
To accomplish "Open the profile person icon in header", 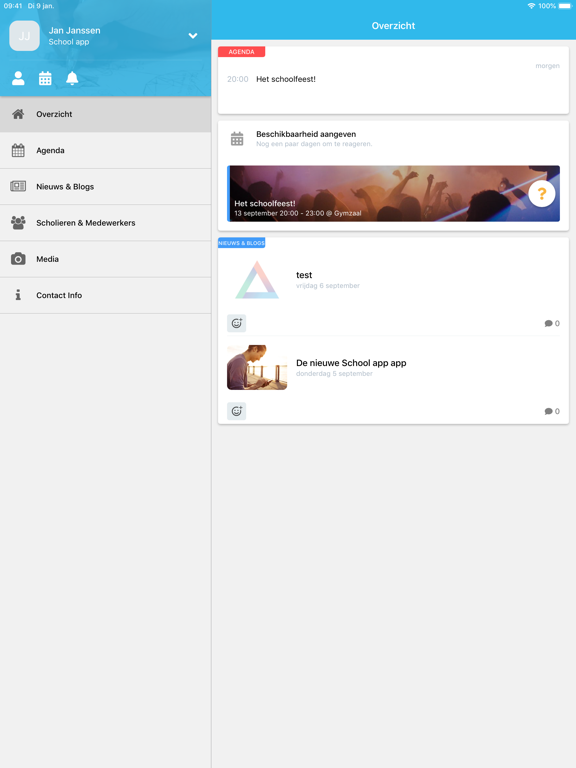I will (18, 78).
